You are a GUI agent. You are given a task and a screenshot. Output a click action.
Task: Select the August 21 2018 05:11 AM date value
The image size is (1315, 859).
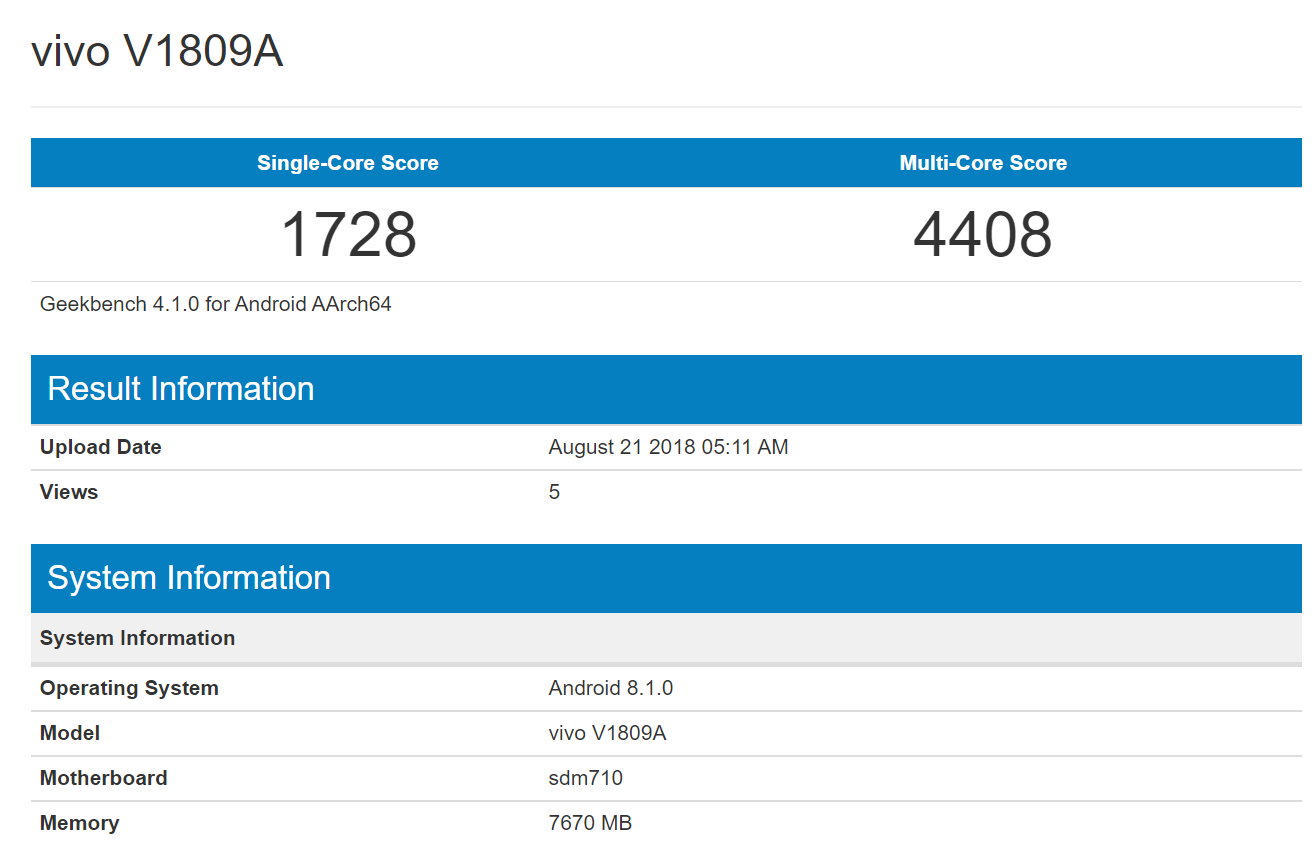668,447
